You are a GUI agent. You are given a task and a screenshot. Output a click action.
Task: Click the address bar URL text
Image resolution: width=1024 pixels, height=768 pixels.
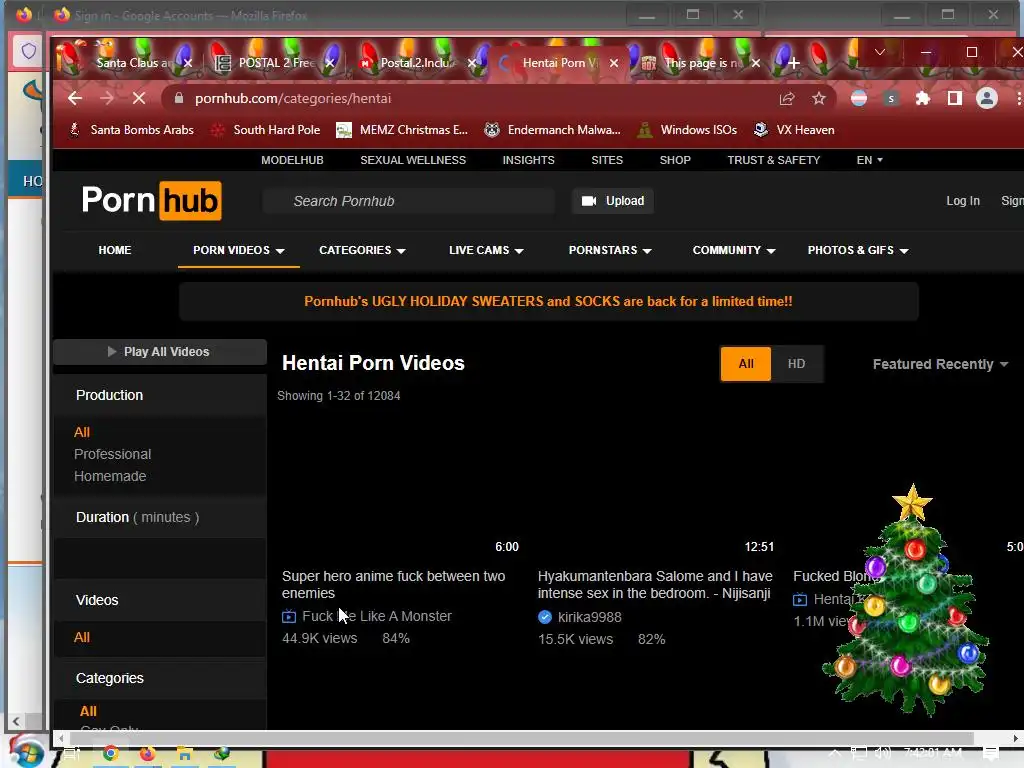coord(293,98)
